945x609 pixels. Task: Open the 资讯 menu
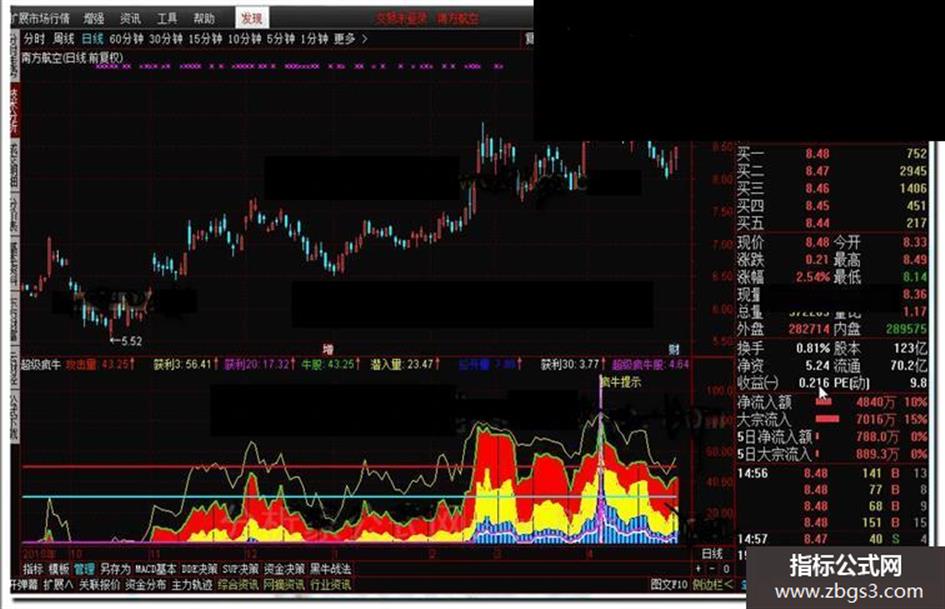click(x=130, y=19)
